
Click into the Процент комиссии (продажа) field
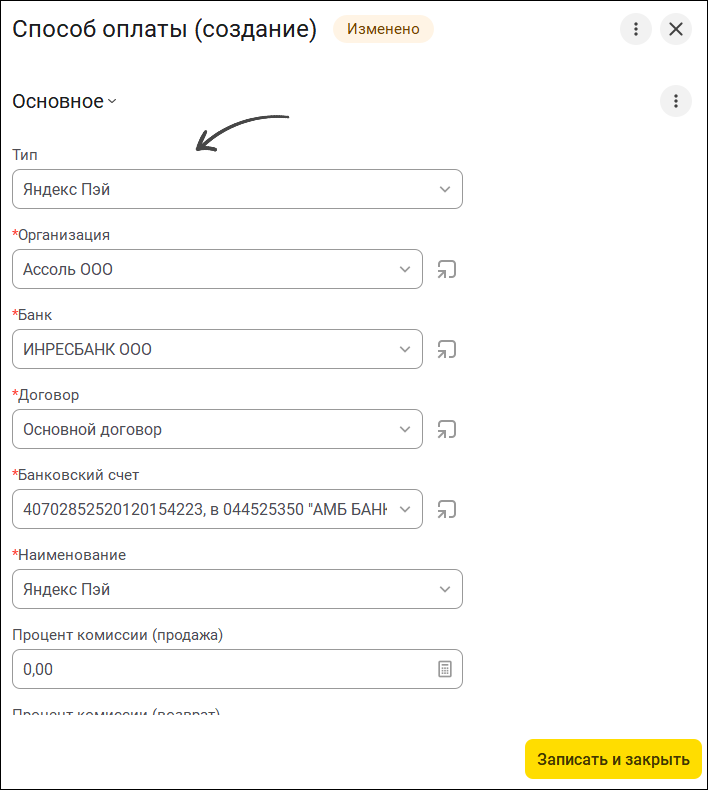pos(237,669)
